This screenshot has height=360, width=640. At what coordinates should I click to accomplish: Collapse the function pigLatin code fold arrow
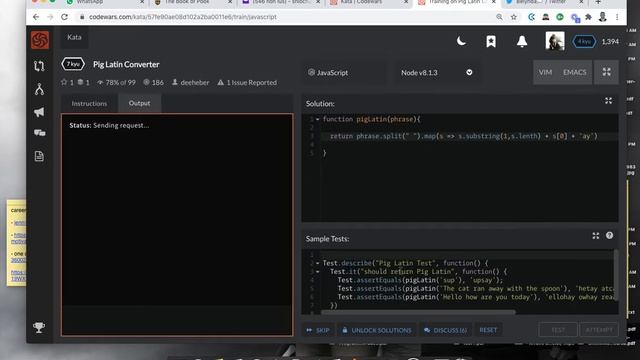pyautogui.click(x=318, y=119)
